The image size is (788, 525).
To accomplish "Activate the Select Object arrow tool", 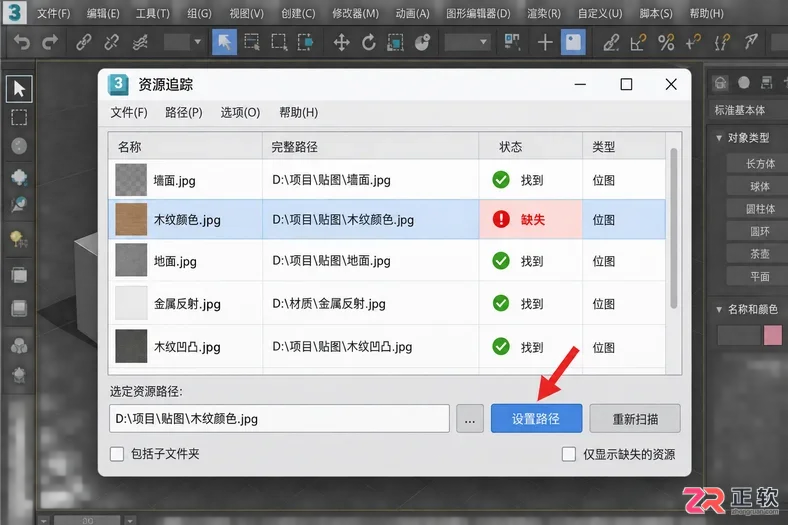I will (x=224, y=42).
